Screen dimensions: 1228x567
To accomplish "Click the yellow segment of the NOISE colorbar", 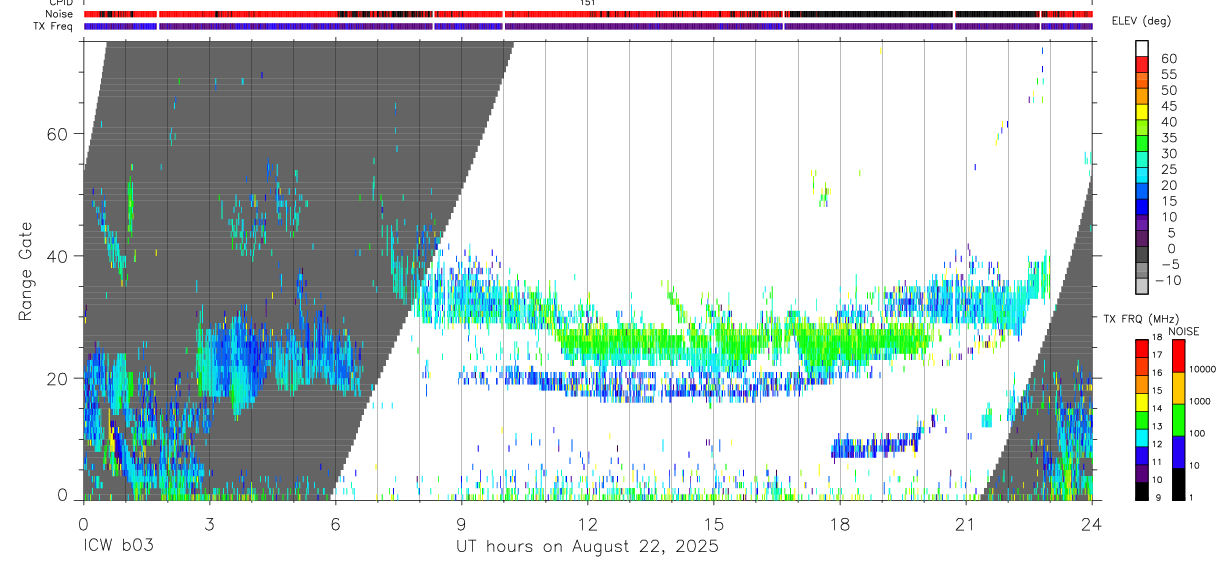I will coord(1178,387).
